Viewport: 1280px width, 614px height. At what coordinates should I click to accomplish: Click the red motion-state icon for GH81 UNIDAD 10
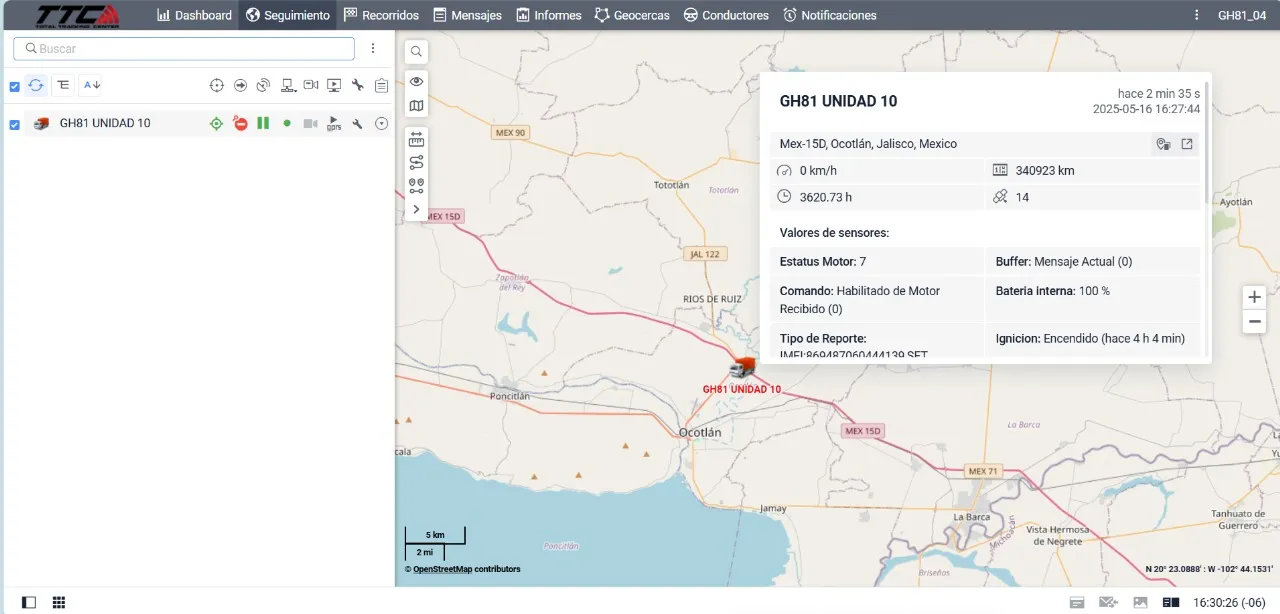[x=240, y=123]
